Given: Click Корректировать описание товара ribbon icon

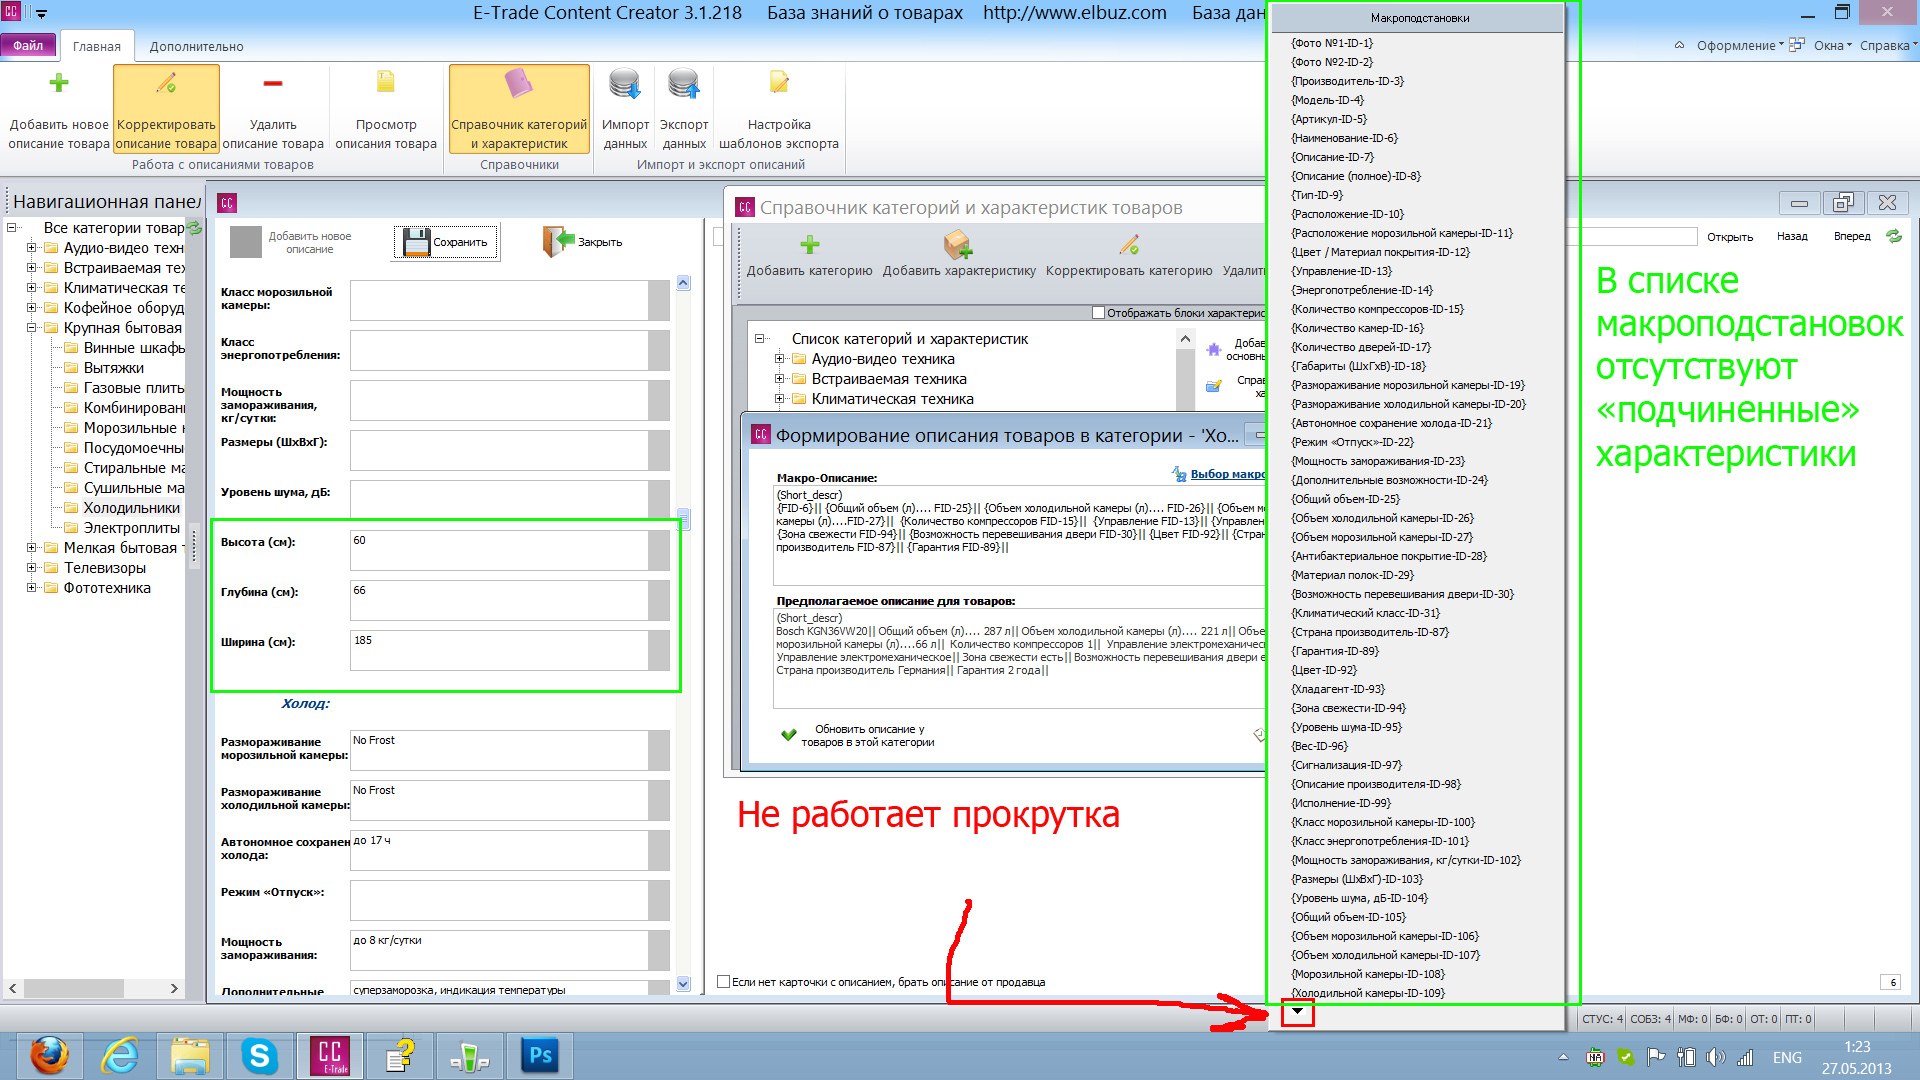Looking at the screenshot, I should pos(166,108).
